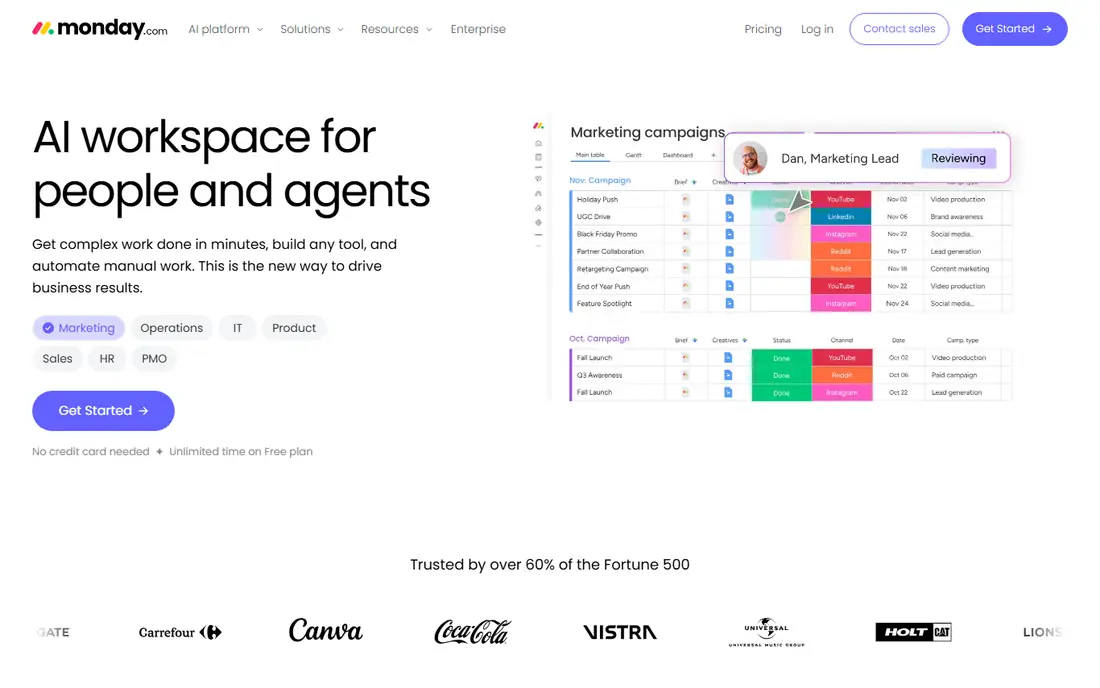This screenshot has height=688, width=1100.
Task: Deselect the Marketing category chip
Action: pos(79,328)
